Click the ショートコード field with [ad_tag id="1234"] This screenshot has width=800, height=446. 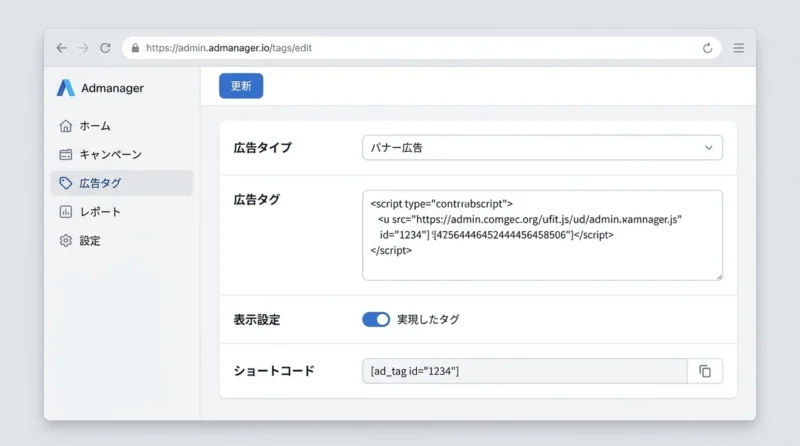pyautogui.click(x=525, y=371)
